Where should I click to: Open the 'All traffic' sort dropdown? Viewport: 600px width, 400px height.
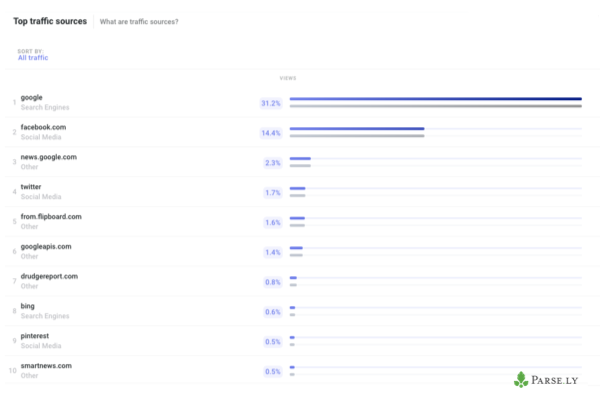(x=33, y=58)
